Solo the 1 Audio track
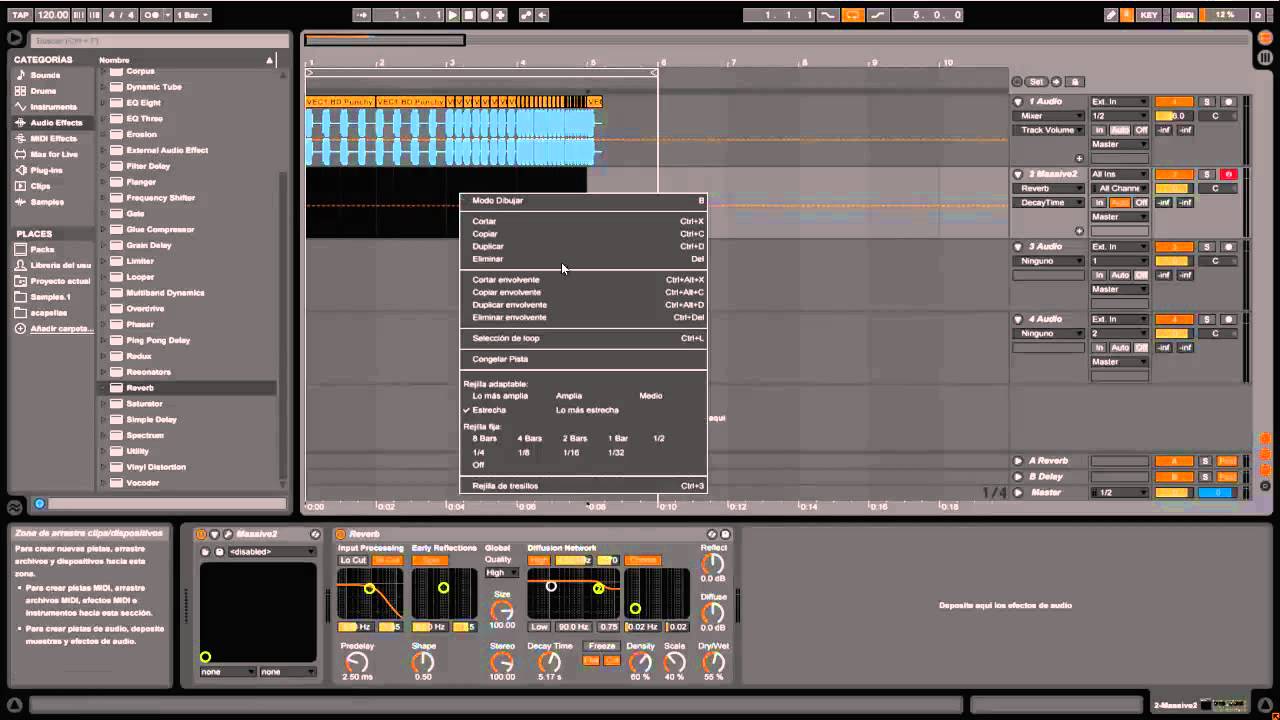This screenshot has width=1280, height=720. tap(1207, 102)
